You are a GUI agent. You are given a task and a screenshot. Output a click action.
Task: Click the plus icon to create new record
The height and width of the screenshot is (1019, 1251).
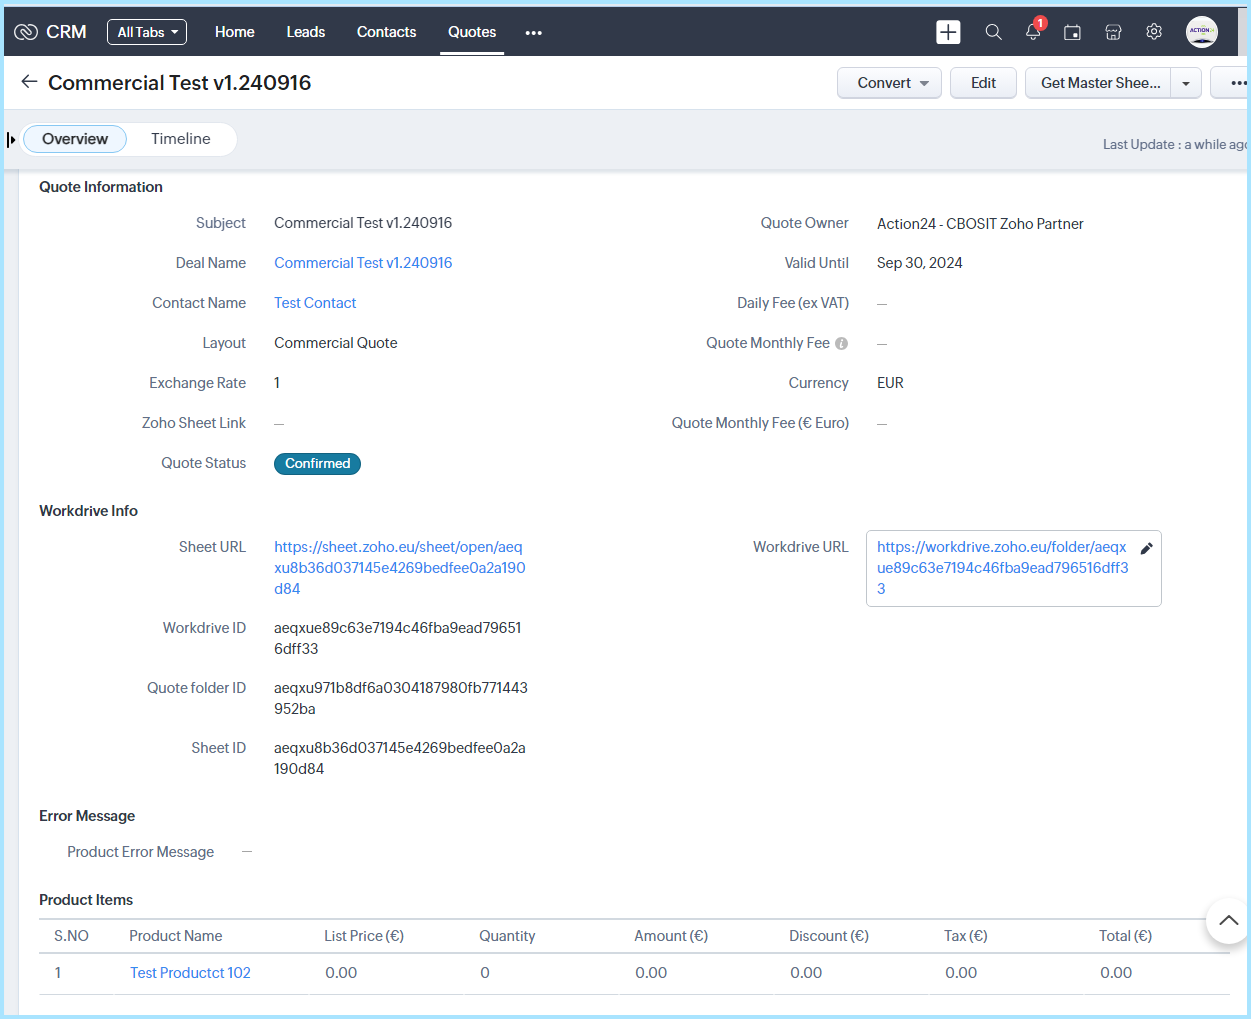(x=948, y=32)
